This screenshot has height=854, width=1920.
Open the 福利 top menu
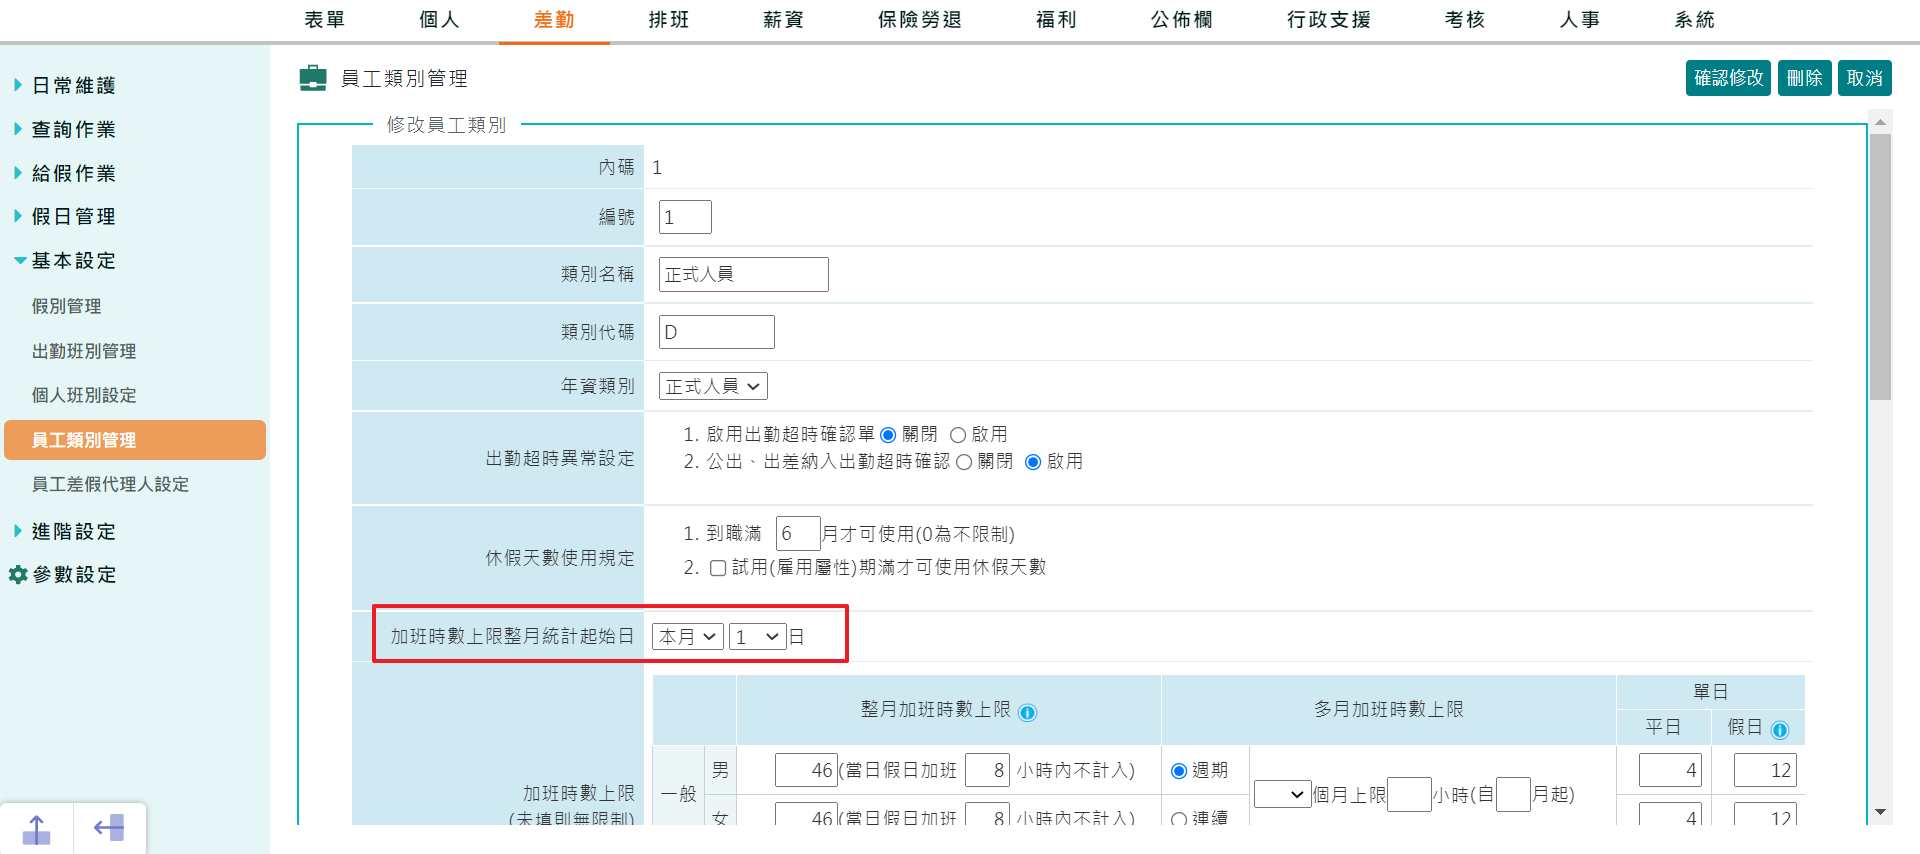(x=1056, y=20)
